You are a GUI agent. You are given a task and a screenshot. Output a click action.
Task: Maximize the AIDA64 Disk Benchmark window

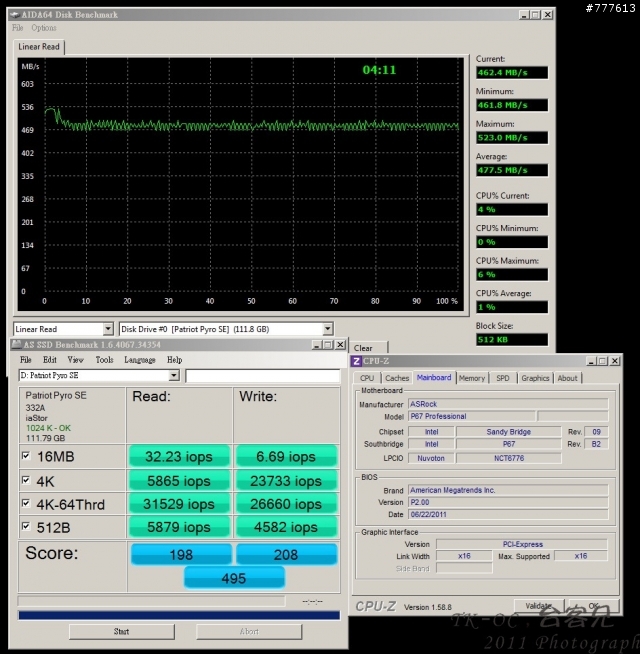coord(536,15)
